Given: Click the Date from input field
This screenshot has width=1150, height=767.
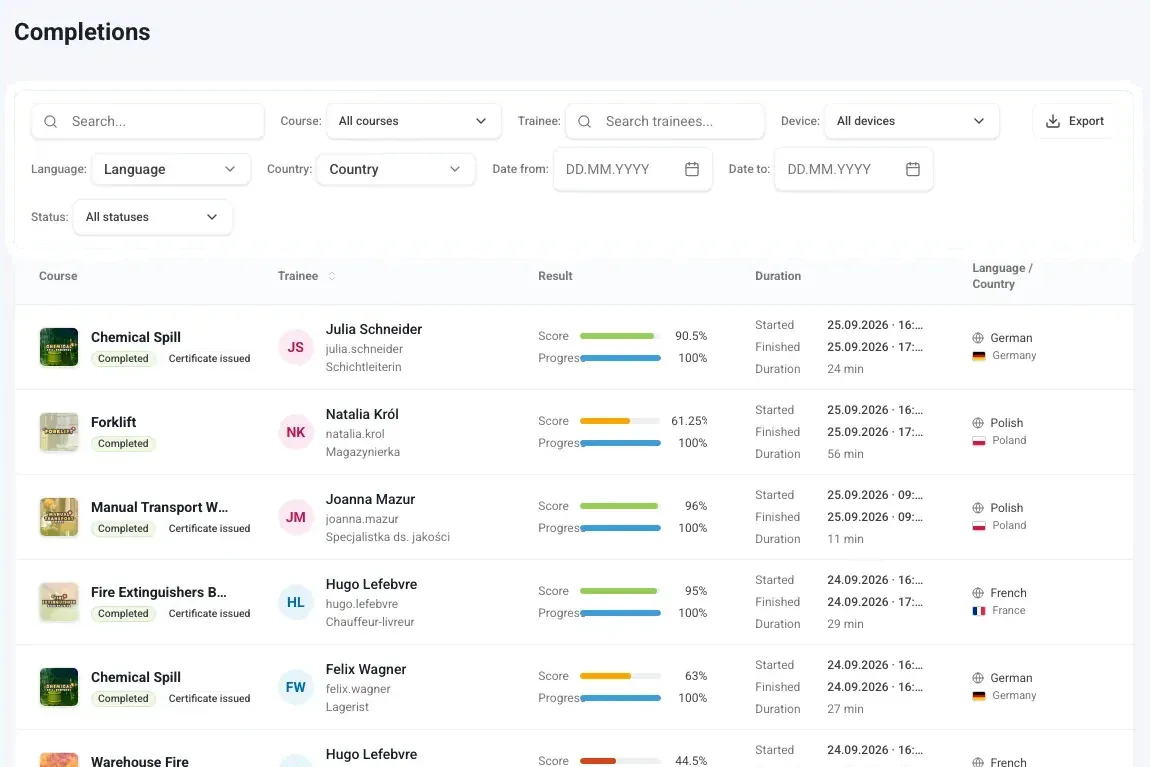Looking at the screenshot, I should (632, 169).
